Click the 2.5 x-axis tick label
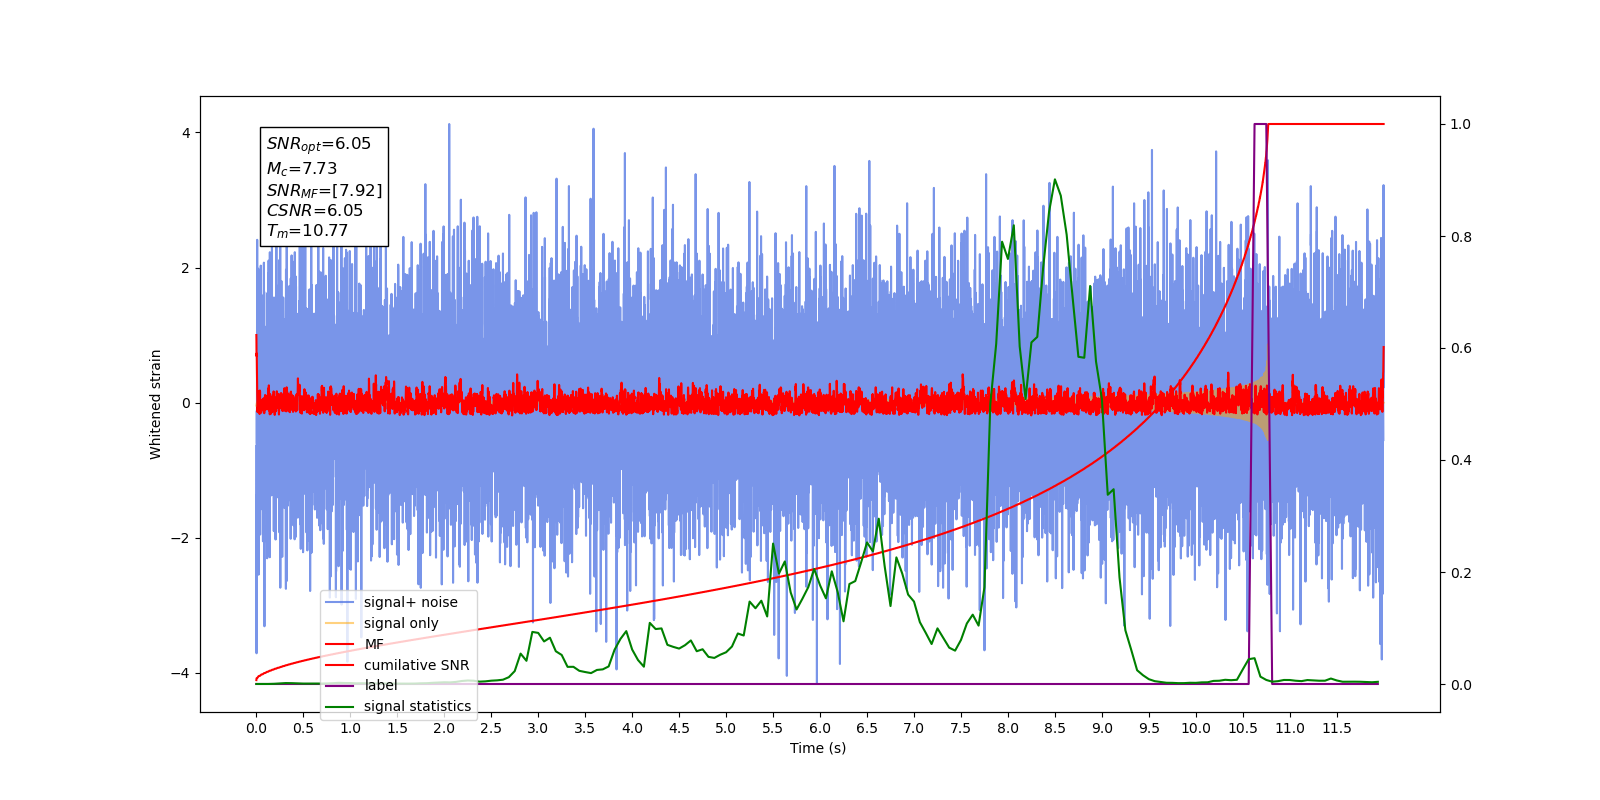The image size is (1600, 800). [491, 728]
